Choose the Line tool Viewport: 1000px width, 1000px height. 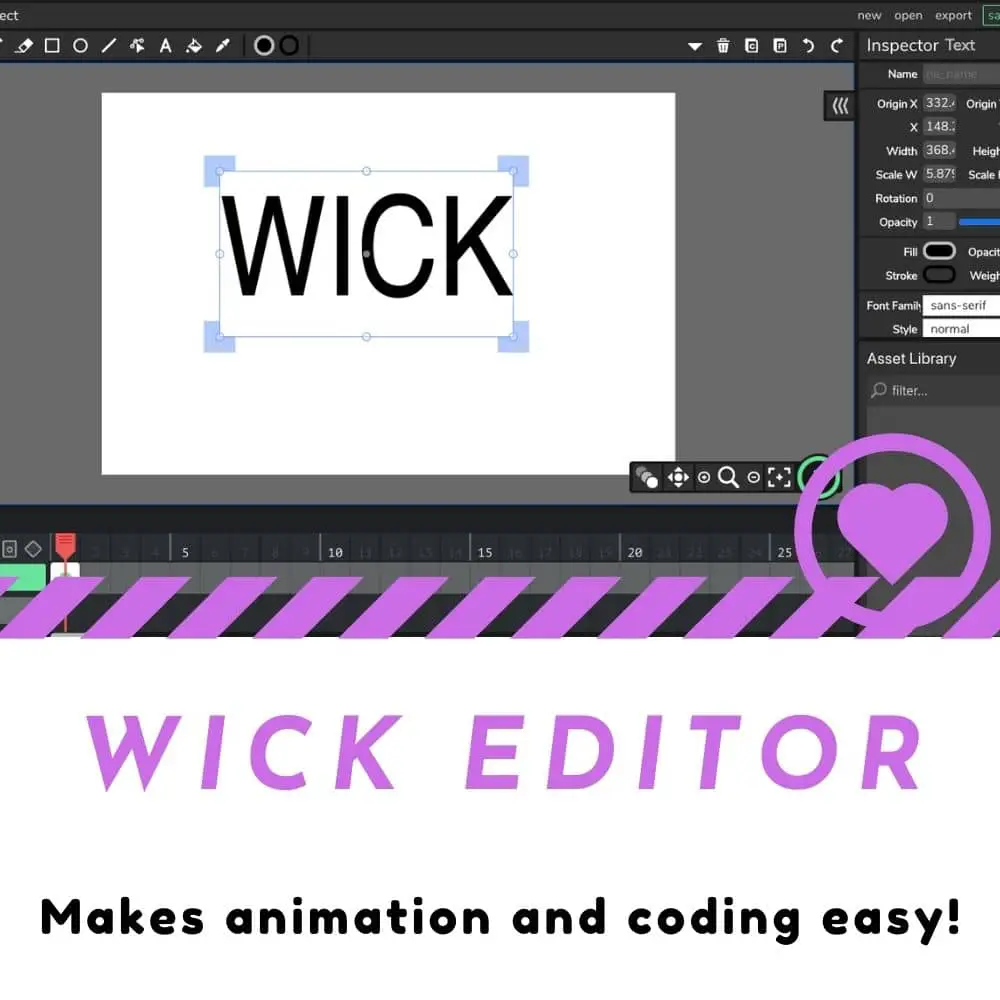[108, 46]
